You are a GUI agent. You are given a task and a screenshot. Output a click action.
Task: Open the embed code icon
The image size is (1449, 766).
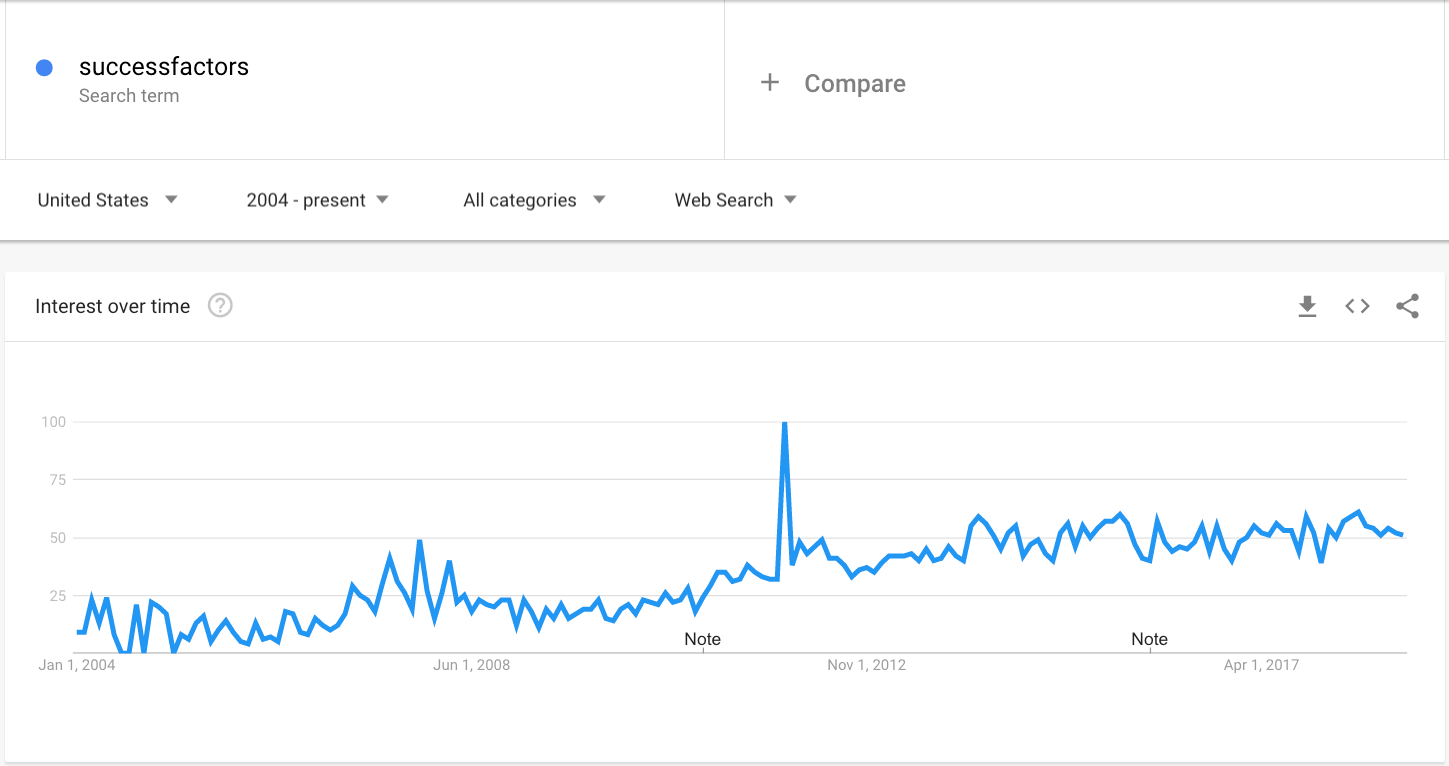click(x=1357, y=306)
